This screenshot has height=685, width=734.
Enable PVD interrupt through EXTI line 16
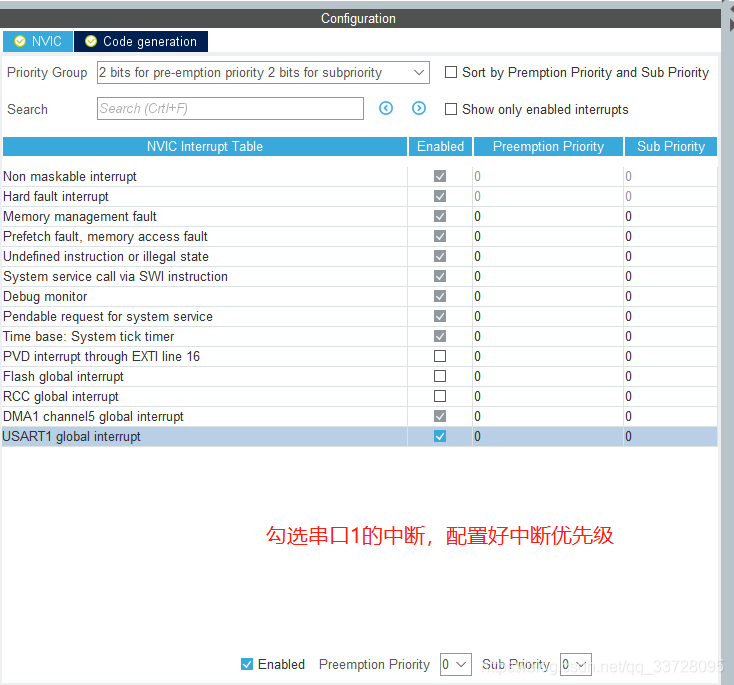tap(440, 356)
